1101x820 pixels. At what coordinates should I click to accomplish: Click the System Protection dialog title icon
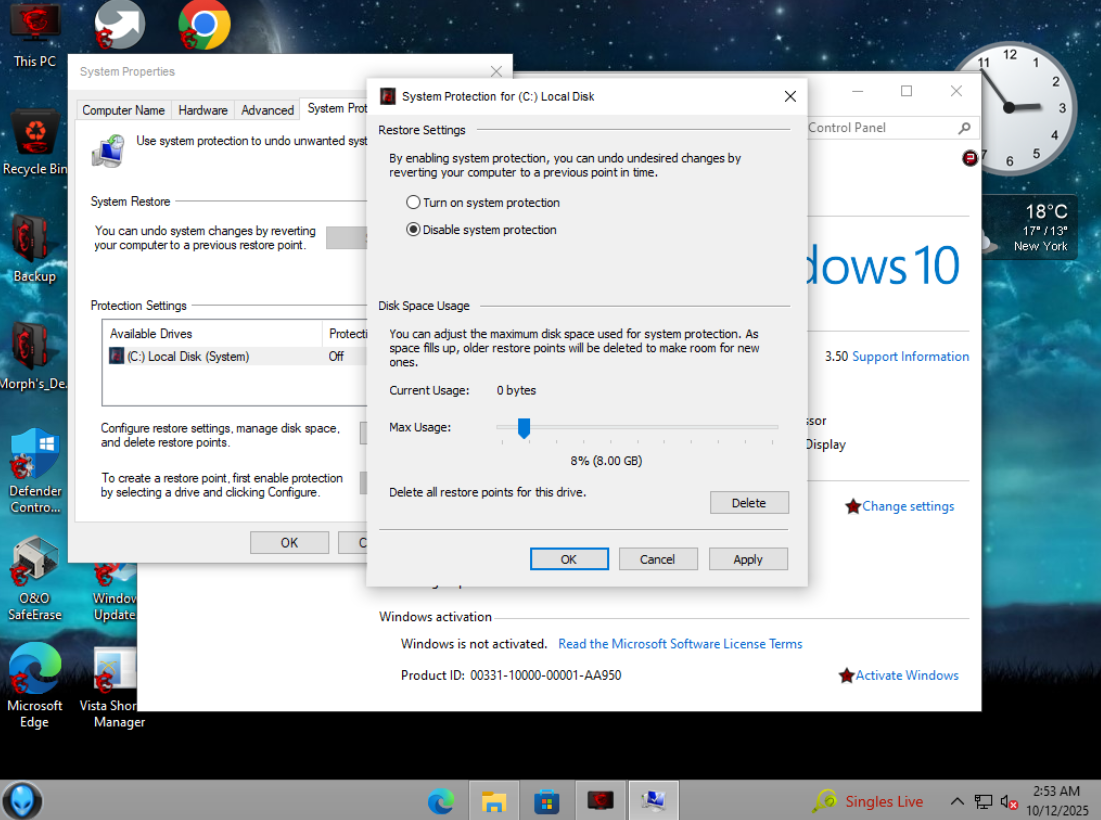[388, 96]
